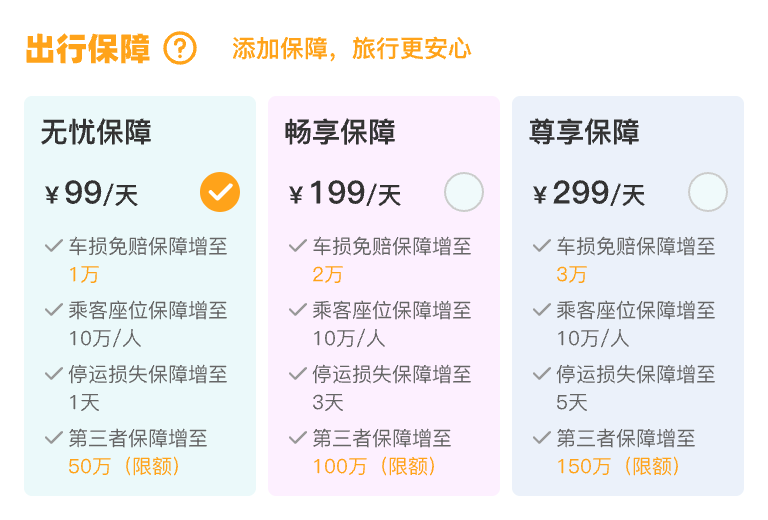Click checkmark beside 第三者保障 in 无忧保障 card
The width and height of the screenshot is (768, 520).
point(54,438)
